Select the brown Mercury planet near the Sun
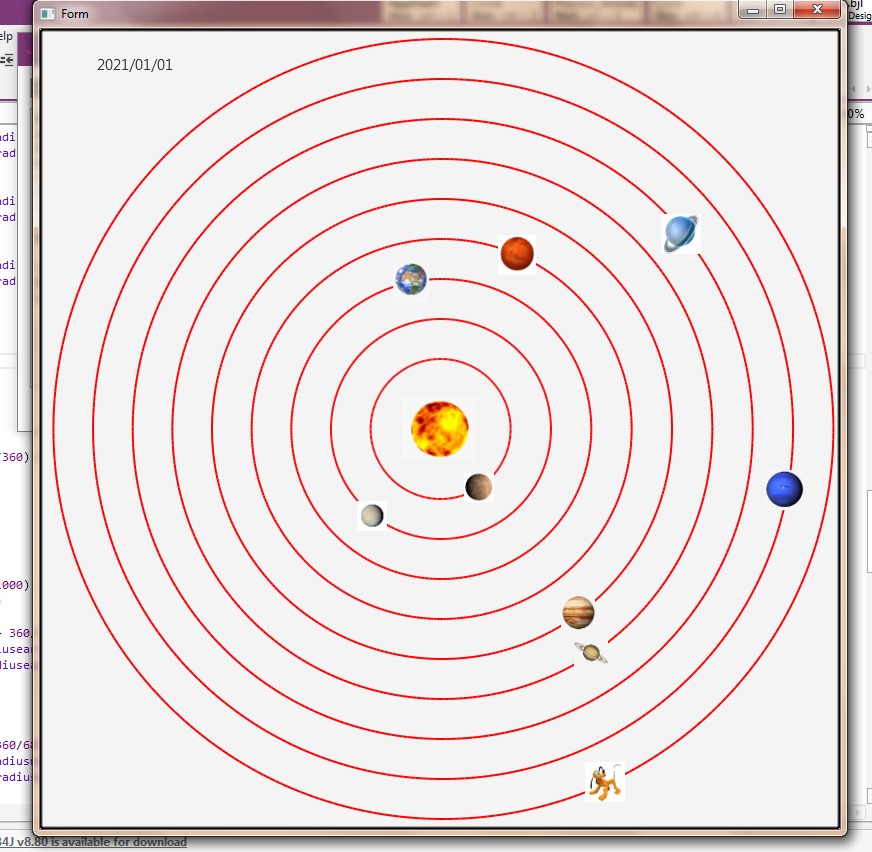The width and height of the screenshot is (872, 852). click(479, 487)
